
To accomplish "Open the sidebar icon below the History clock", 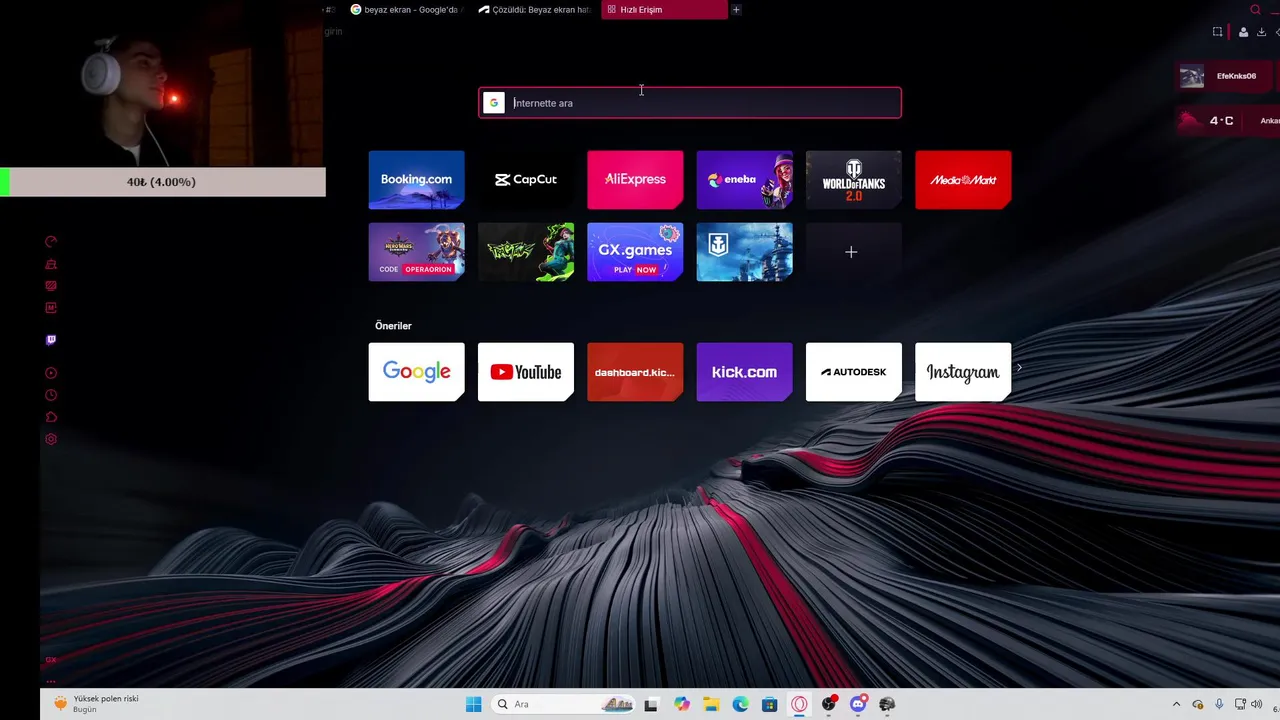I will [51, 417].
